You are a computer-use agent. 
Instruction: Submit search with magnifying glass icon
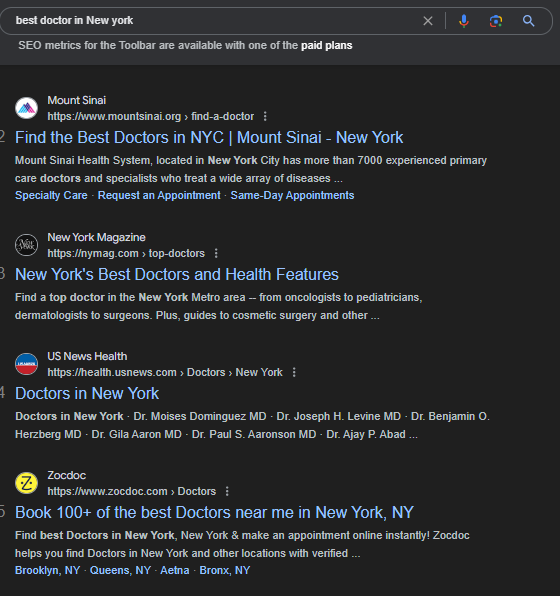[528, 21]
